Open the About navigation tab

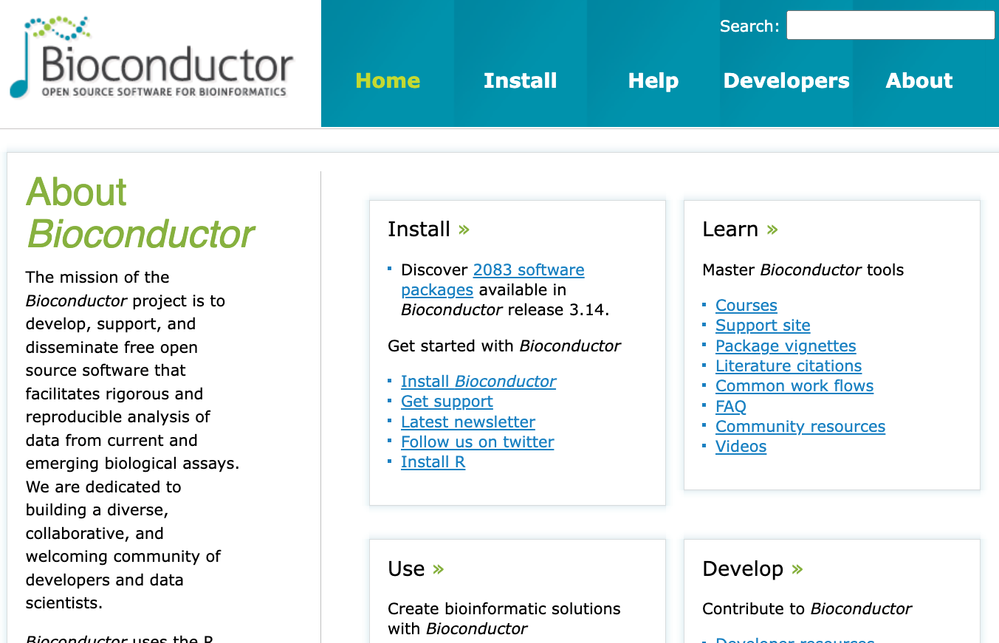pos(919,80)
